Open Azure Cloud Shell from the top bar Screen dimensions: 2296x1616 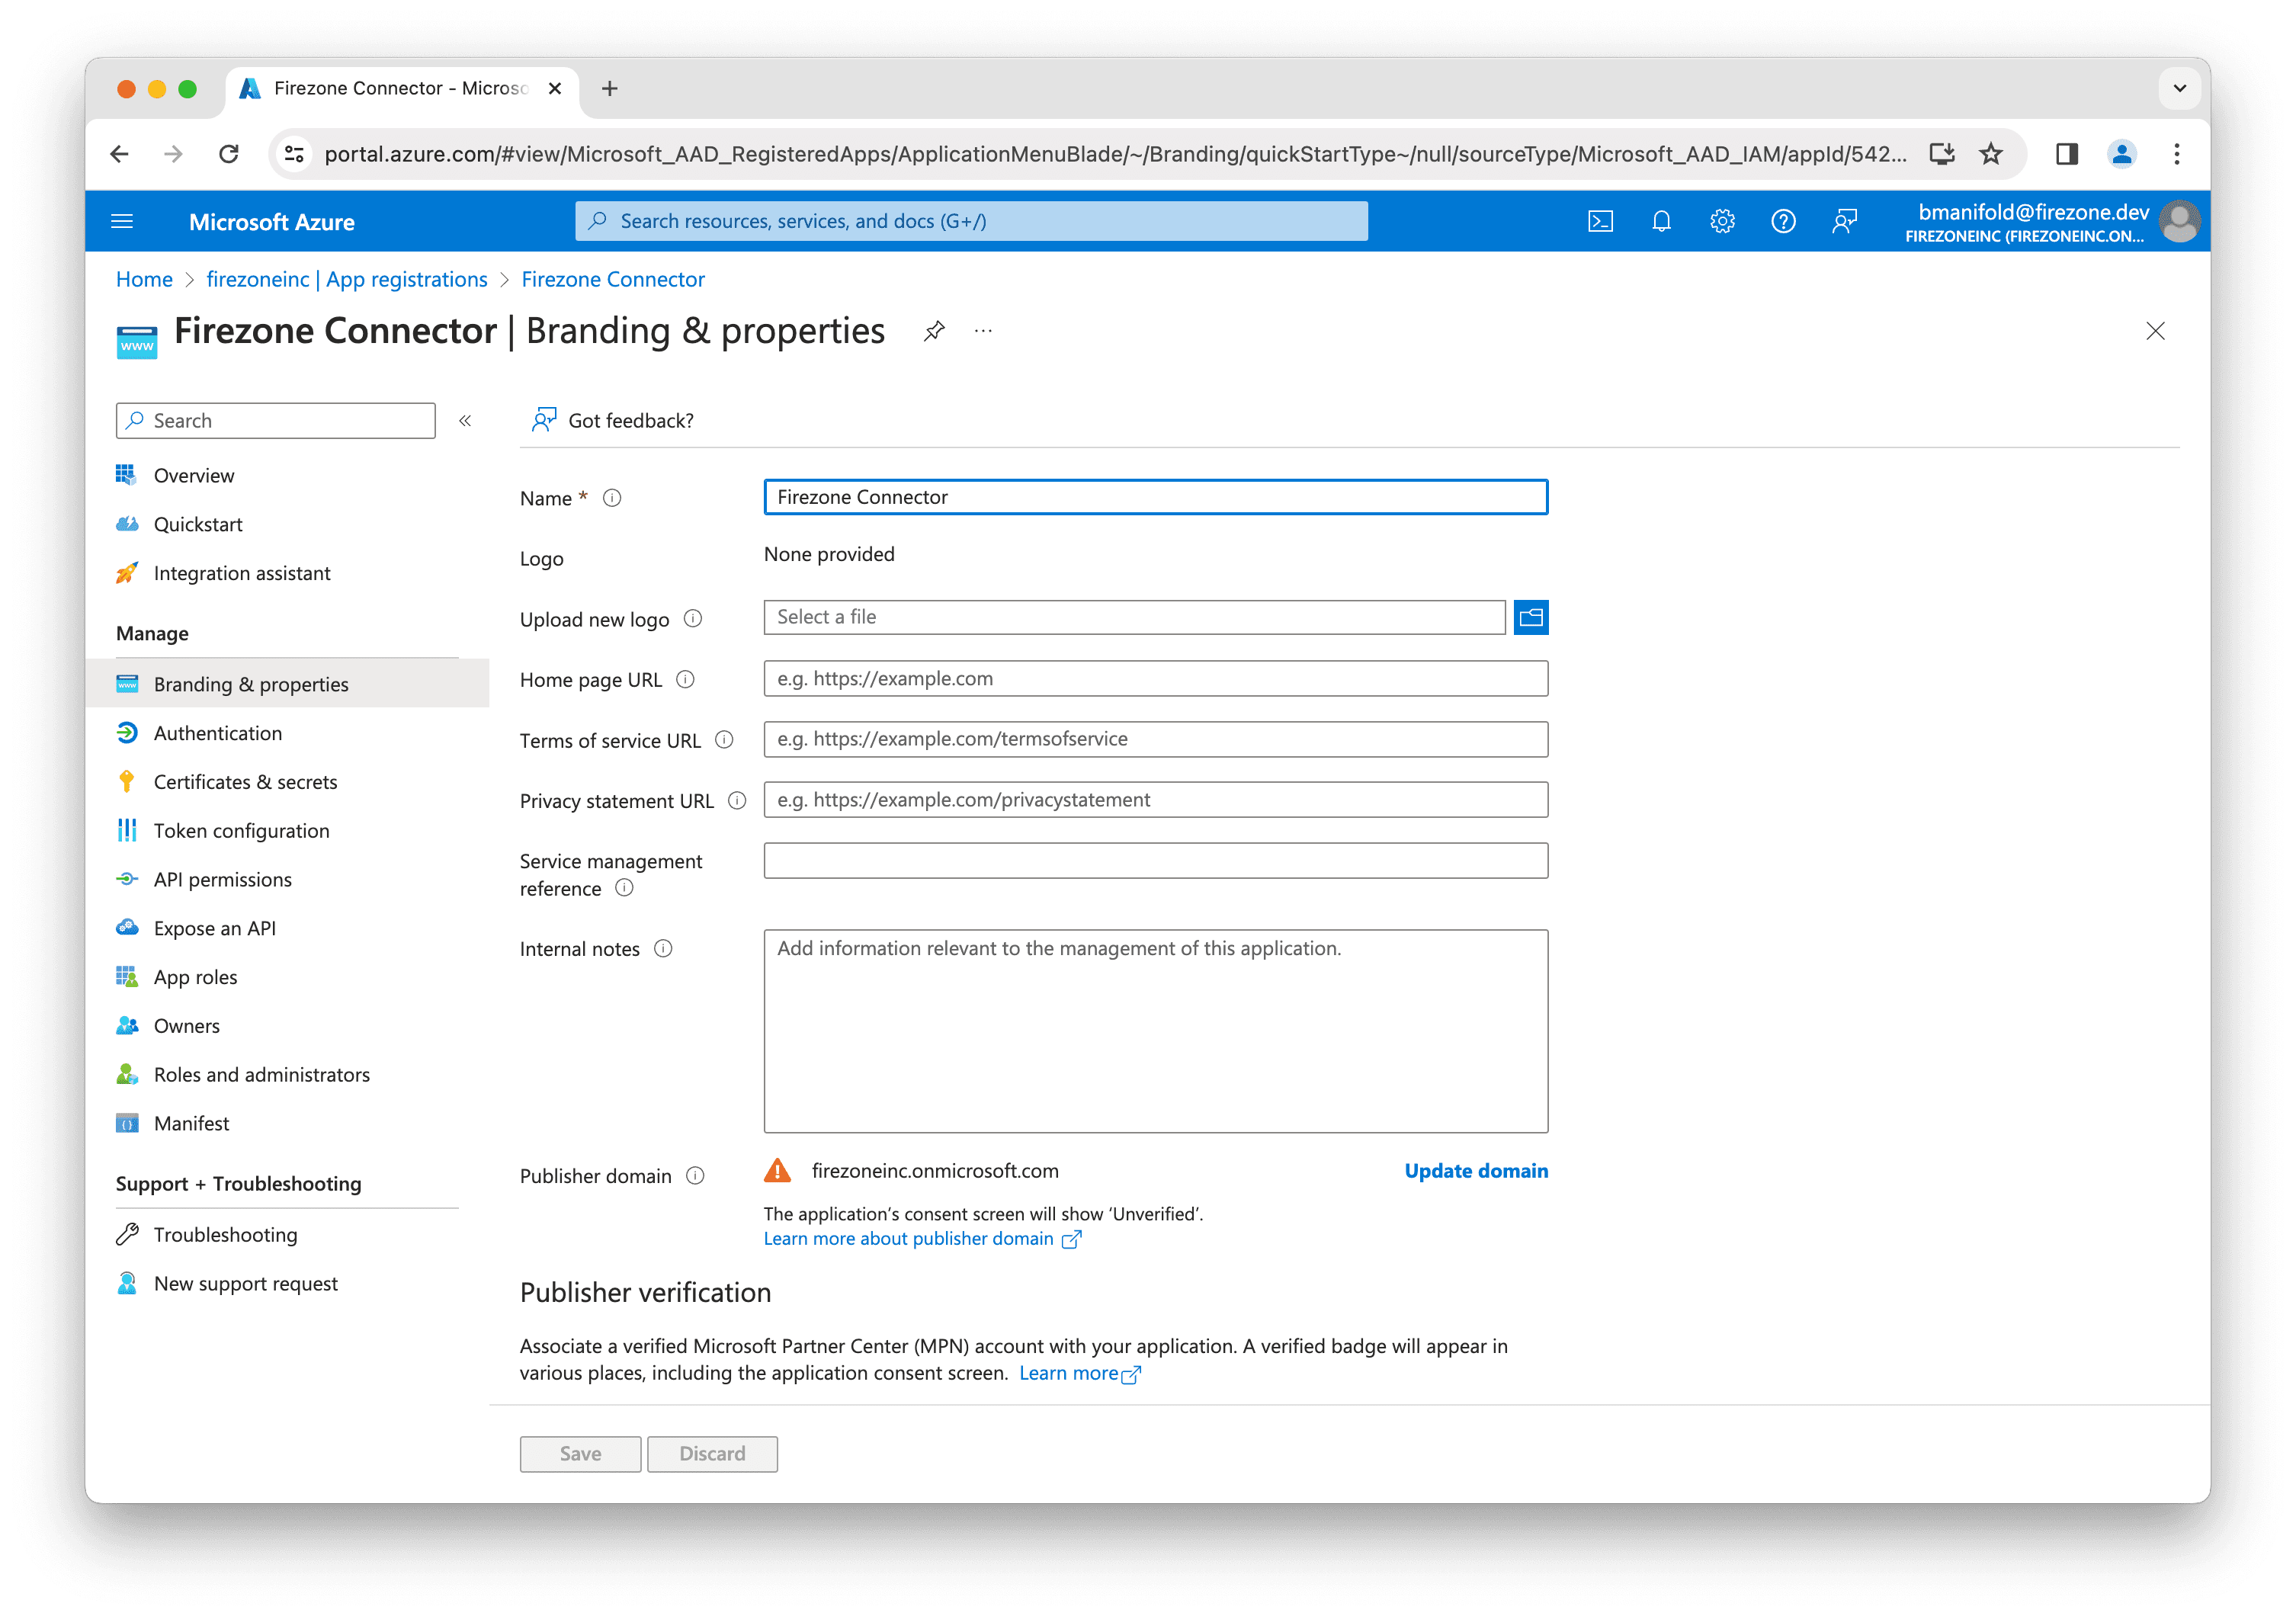1600,221
